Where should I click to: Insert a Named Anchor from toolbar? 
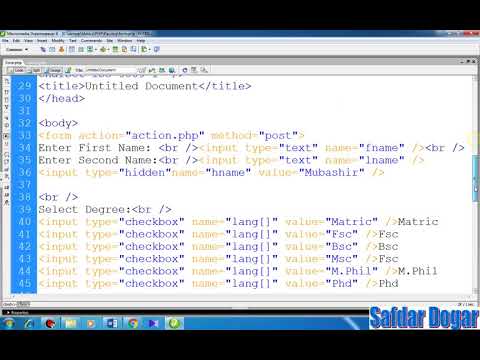61,49
